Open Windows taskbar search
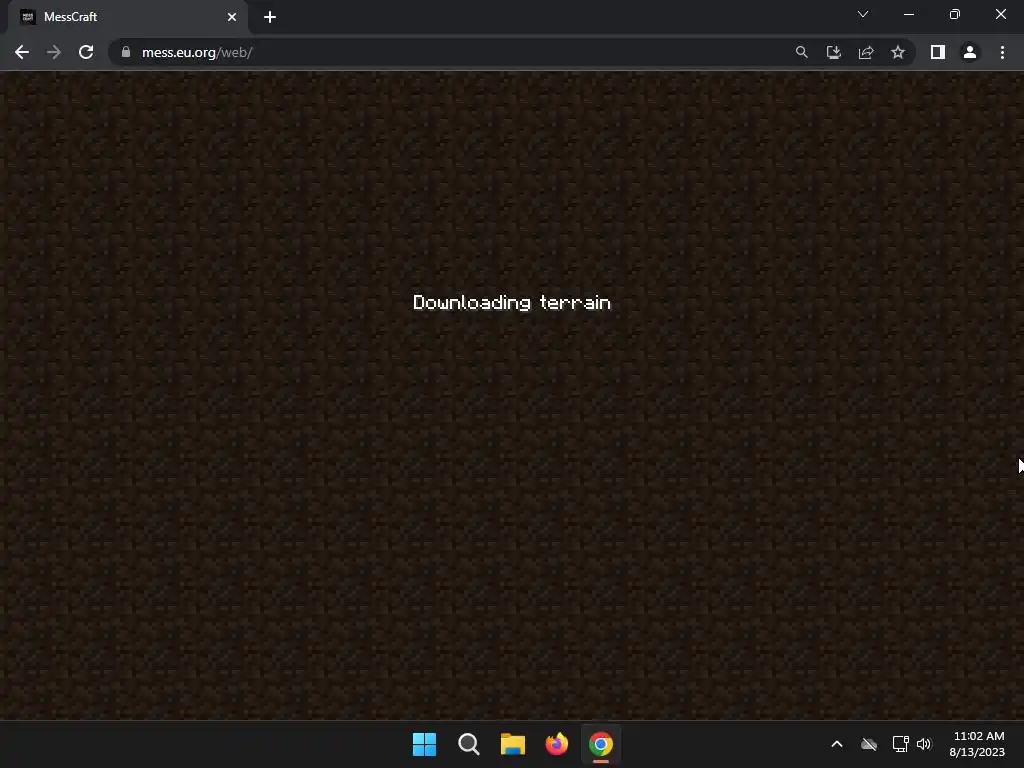The height and width of the screenshot is (768, 1024). pyautogui.click(x=469, y=744)
